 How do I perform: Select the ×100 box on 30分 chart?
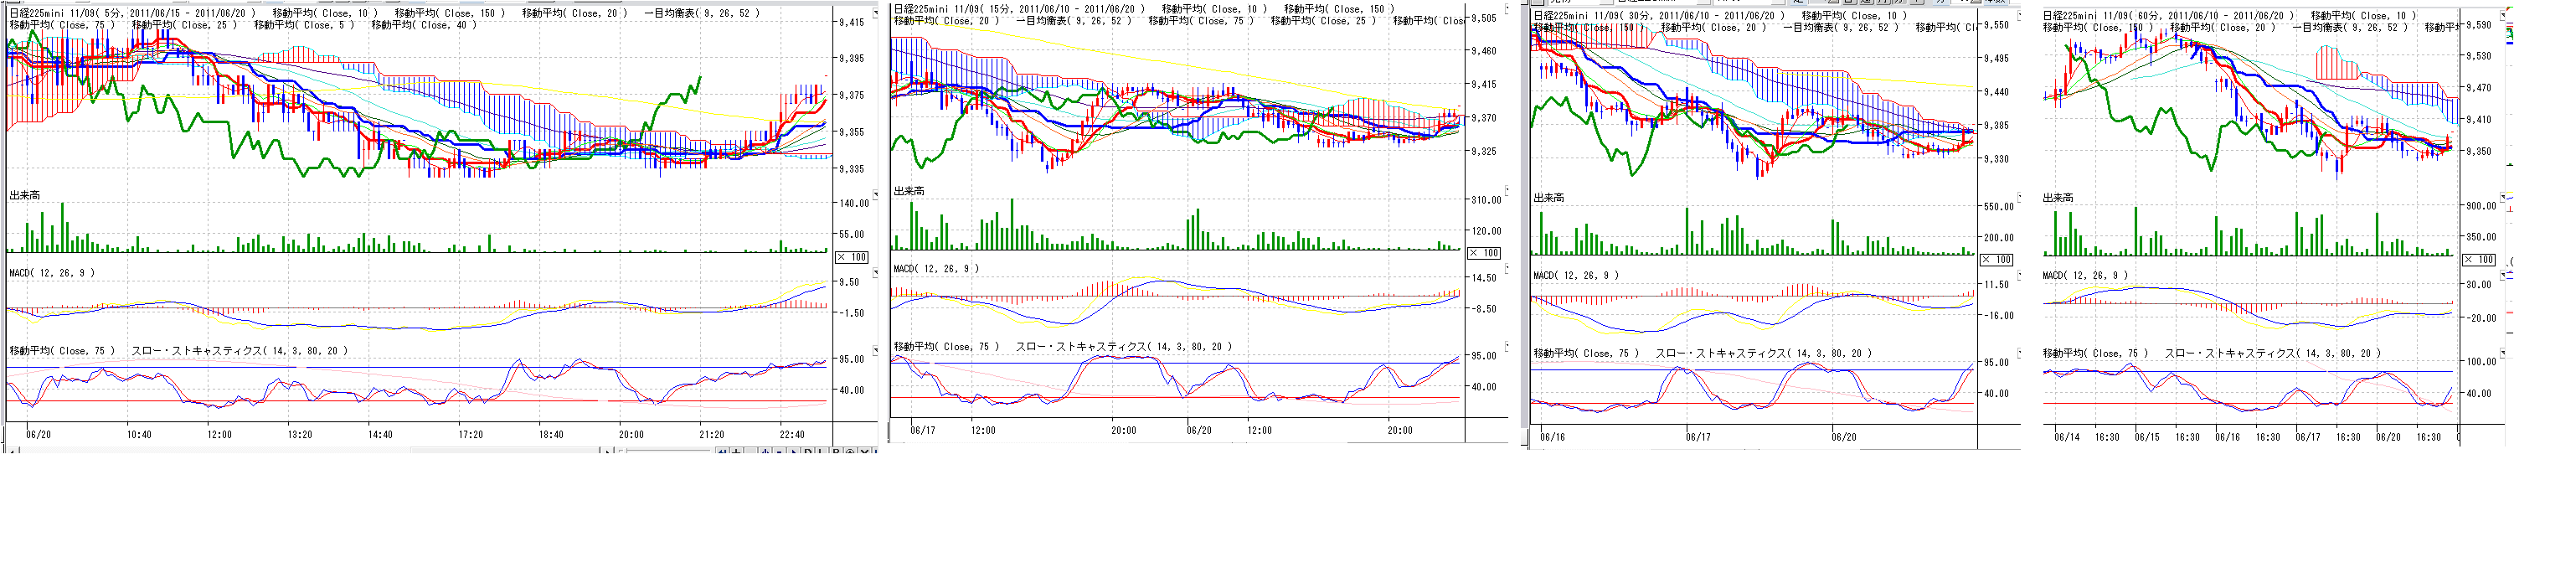[x=1997, y=260]
